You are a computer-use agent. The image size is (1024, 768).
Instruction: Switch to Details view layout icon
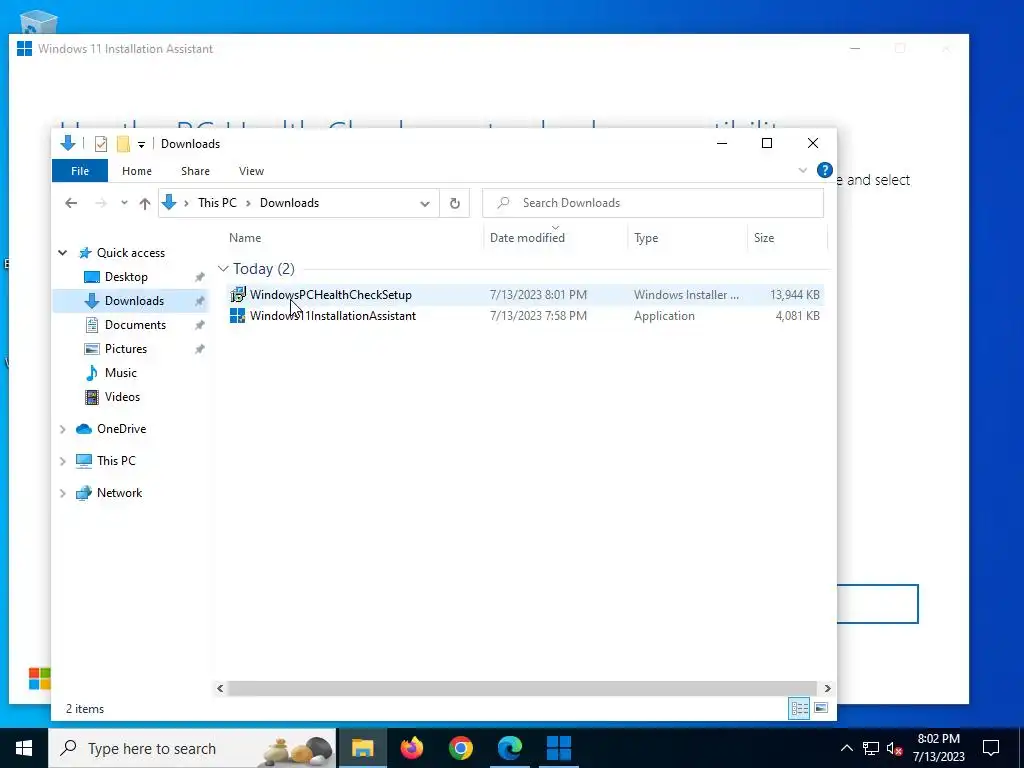[x=799, y=709]
